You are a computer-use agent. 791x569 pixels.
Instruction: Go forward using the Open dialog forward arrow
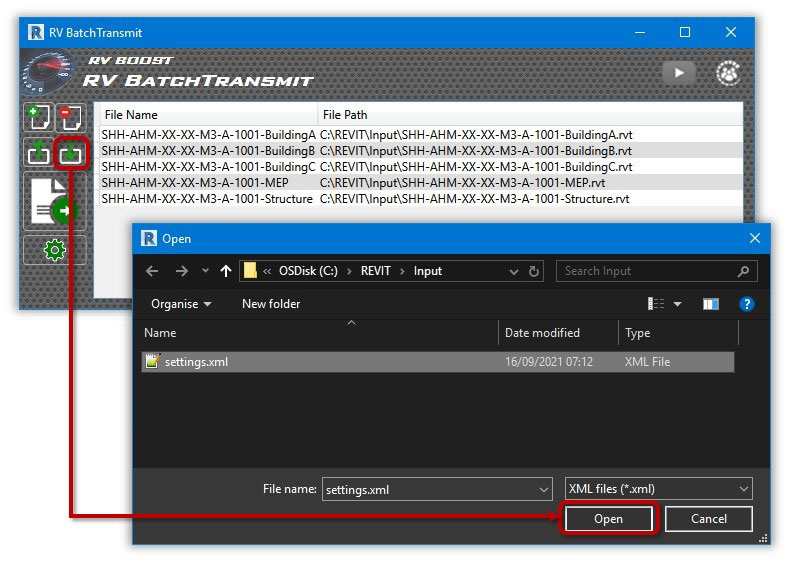click(x=182, y=271)
